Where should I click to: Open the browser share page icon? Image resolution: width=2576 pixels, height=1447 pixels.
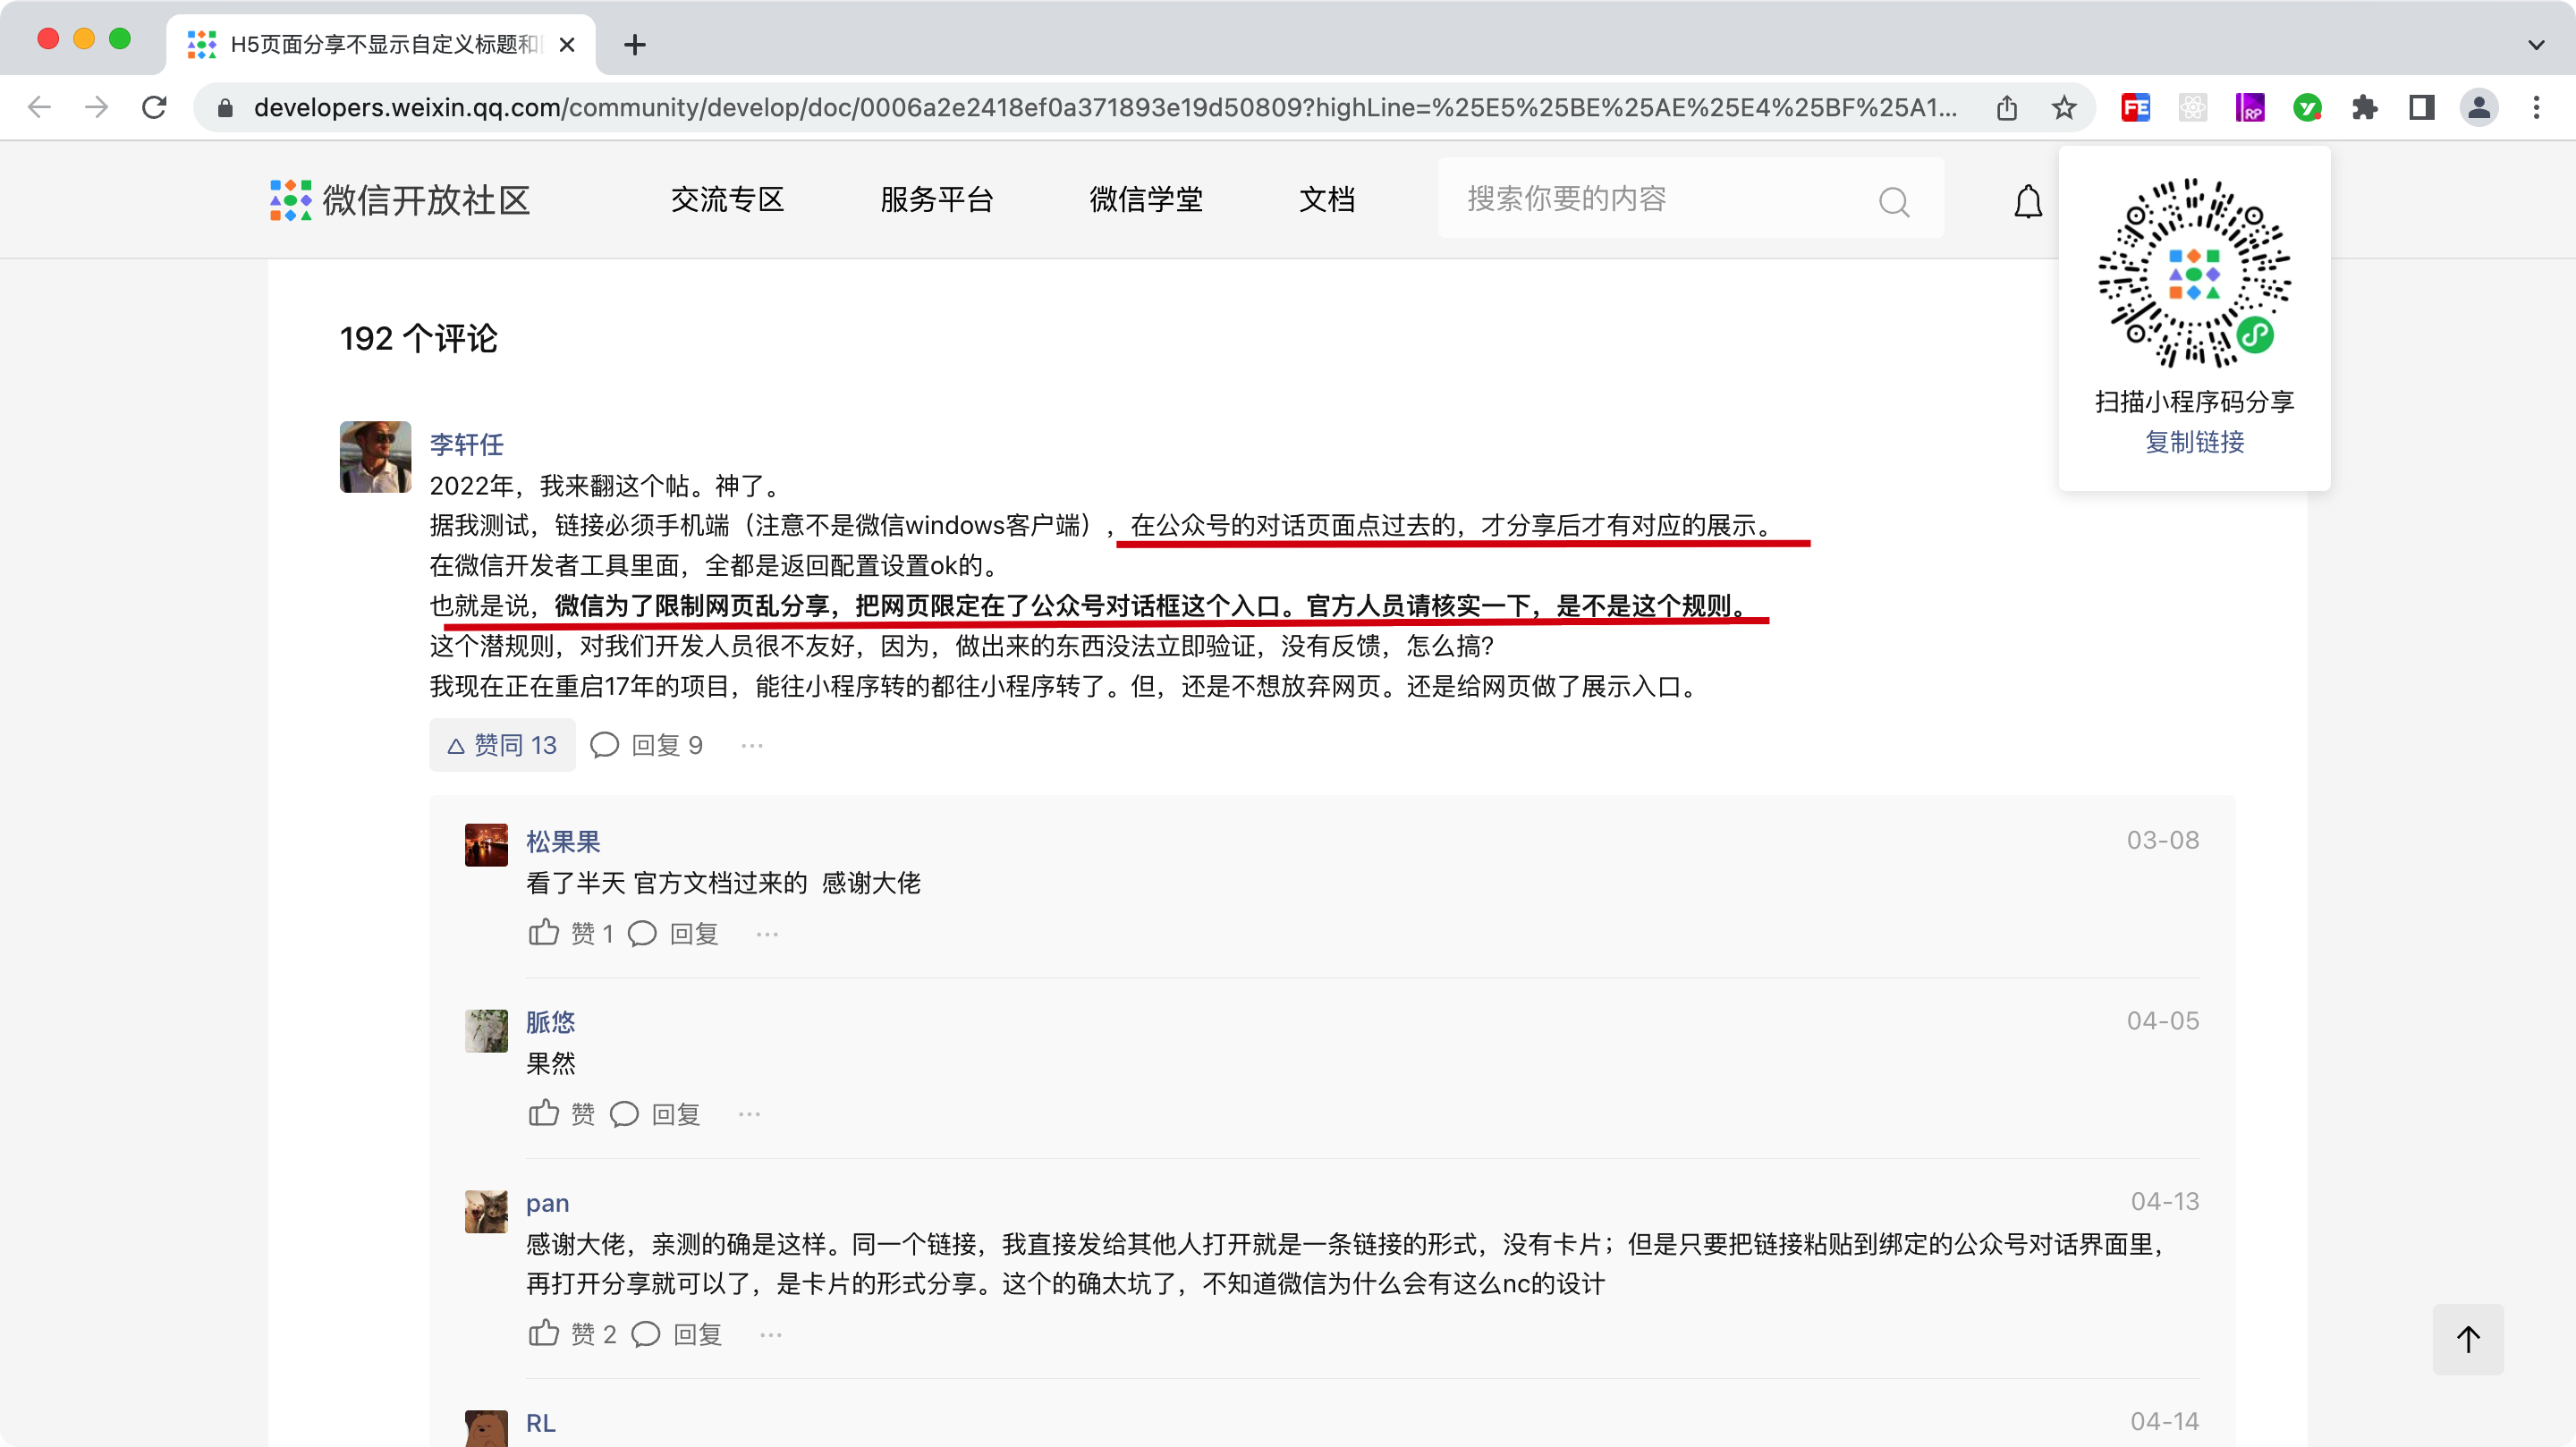point(2006,108)
